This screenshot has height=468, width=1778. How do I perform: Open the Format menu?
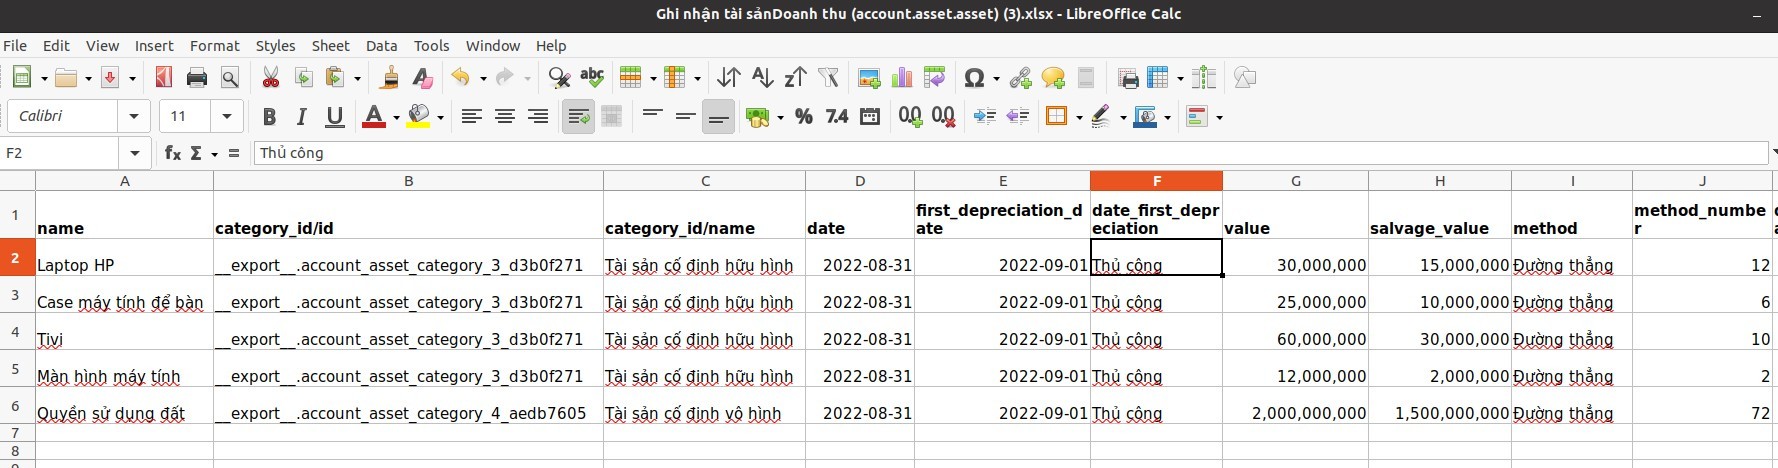[x=214, y=46]
